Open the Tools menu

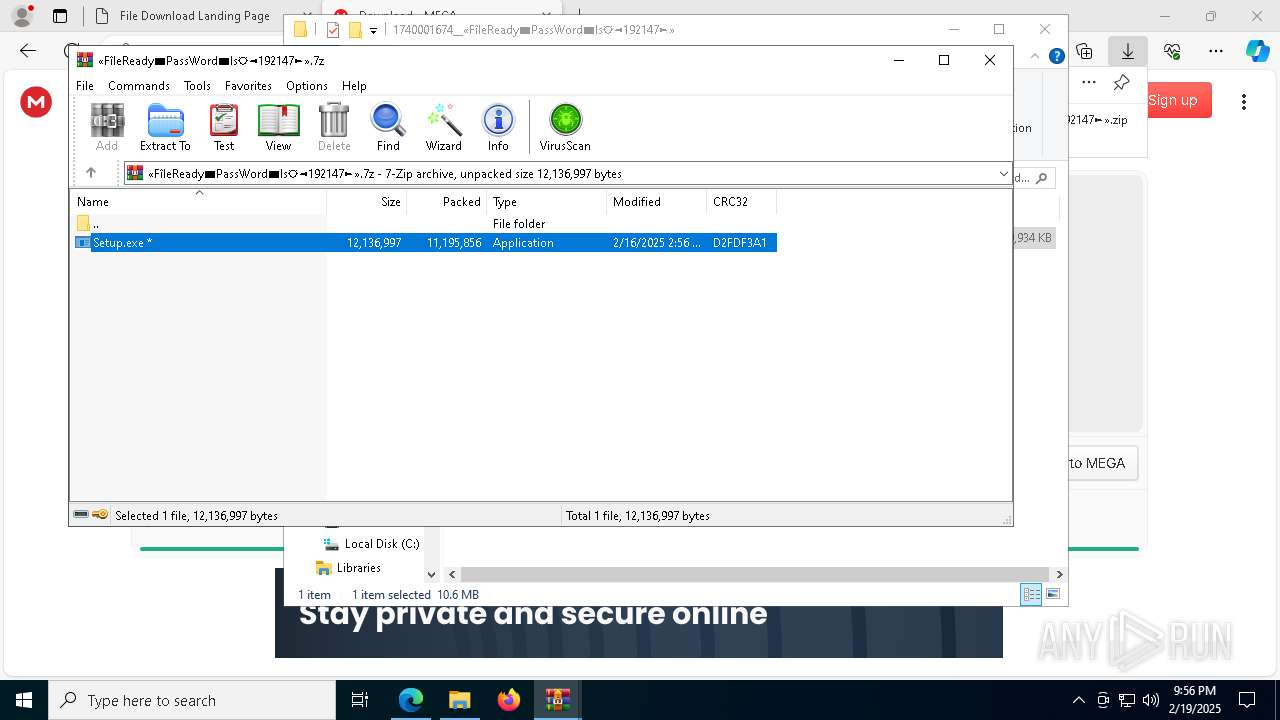click(x=197, y=86)
